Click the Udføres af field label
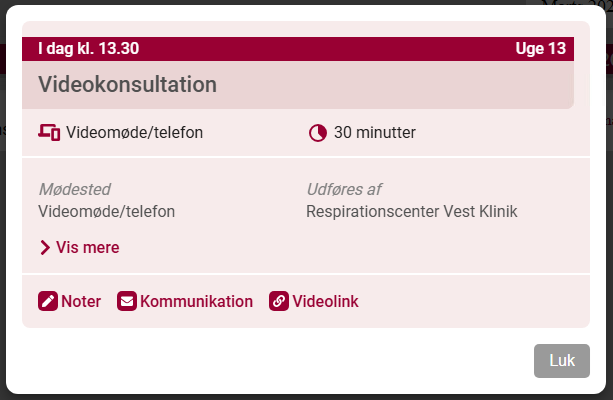This screenshot has height=400, width=613. pyautogui.click(x=344, y=189)
